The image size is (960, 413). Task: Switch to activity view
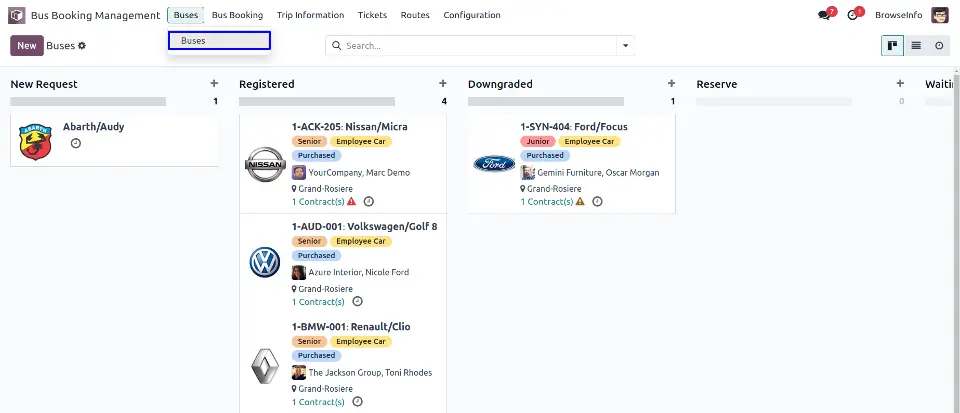[939, 46]
